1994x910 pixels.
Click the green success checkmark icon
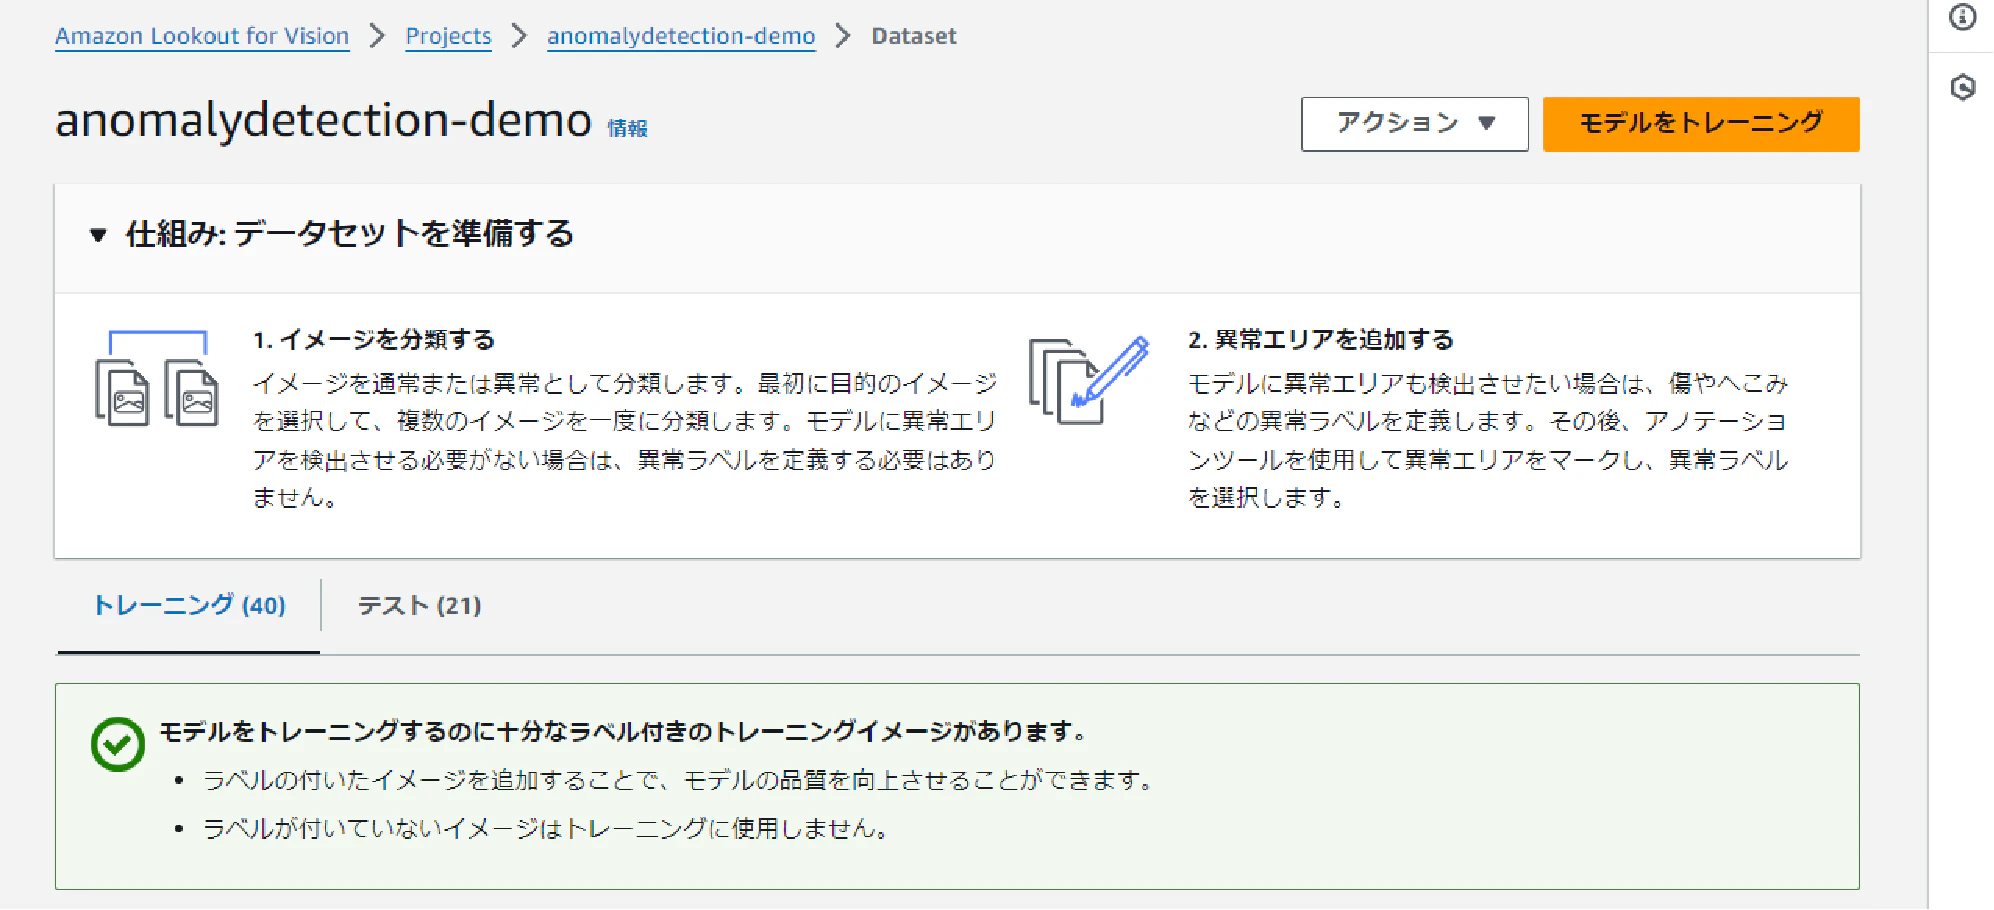118,744
